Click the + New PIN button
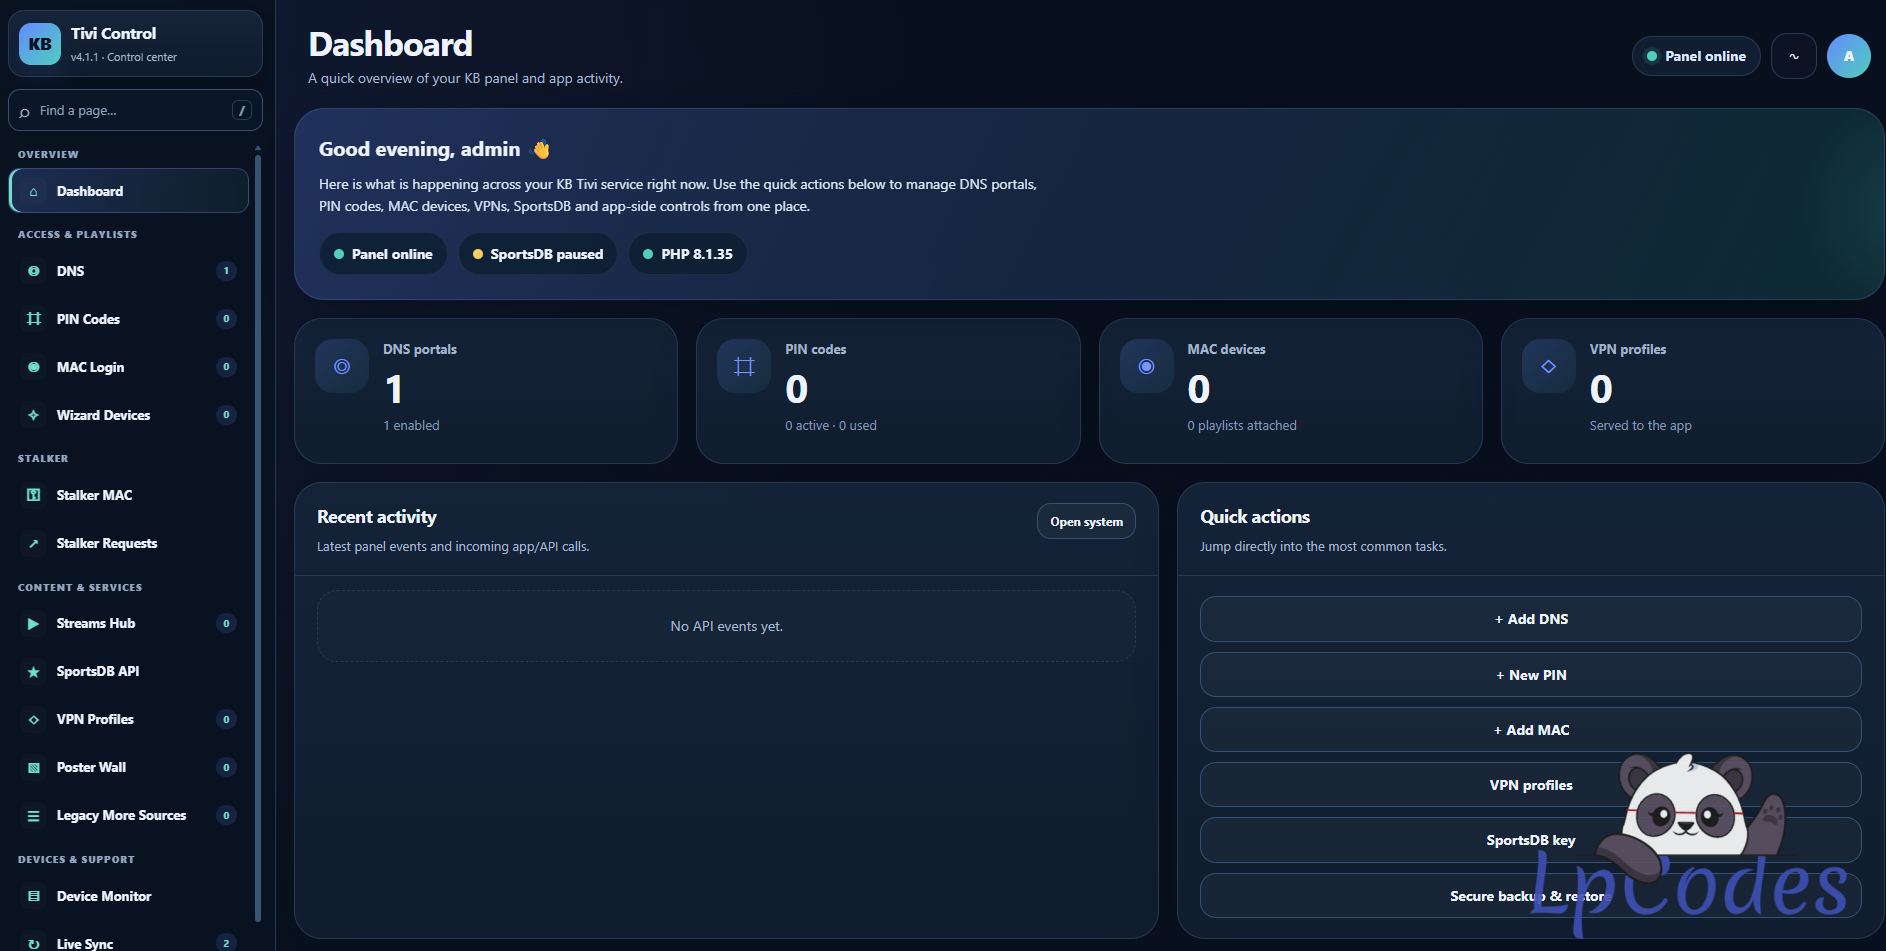 (x=1530, y=675)
